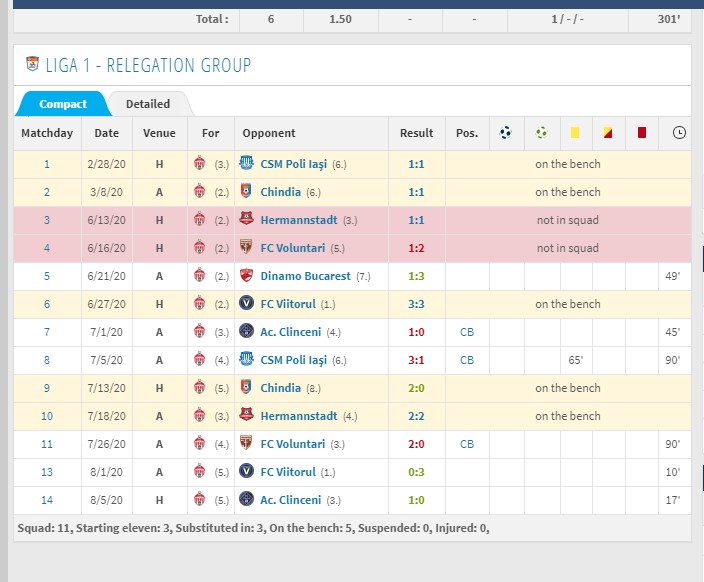
Task: Click the matchday 8 number link
Action: 46,360
